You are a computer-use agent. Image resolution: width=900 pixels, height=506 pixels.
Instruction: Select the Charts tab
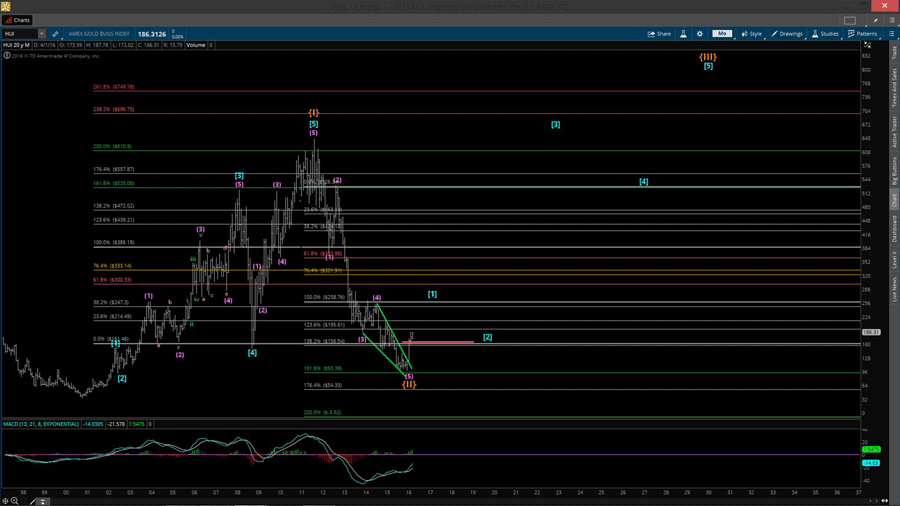tap(18, 20)
